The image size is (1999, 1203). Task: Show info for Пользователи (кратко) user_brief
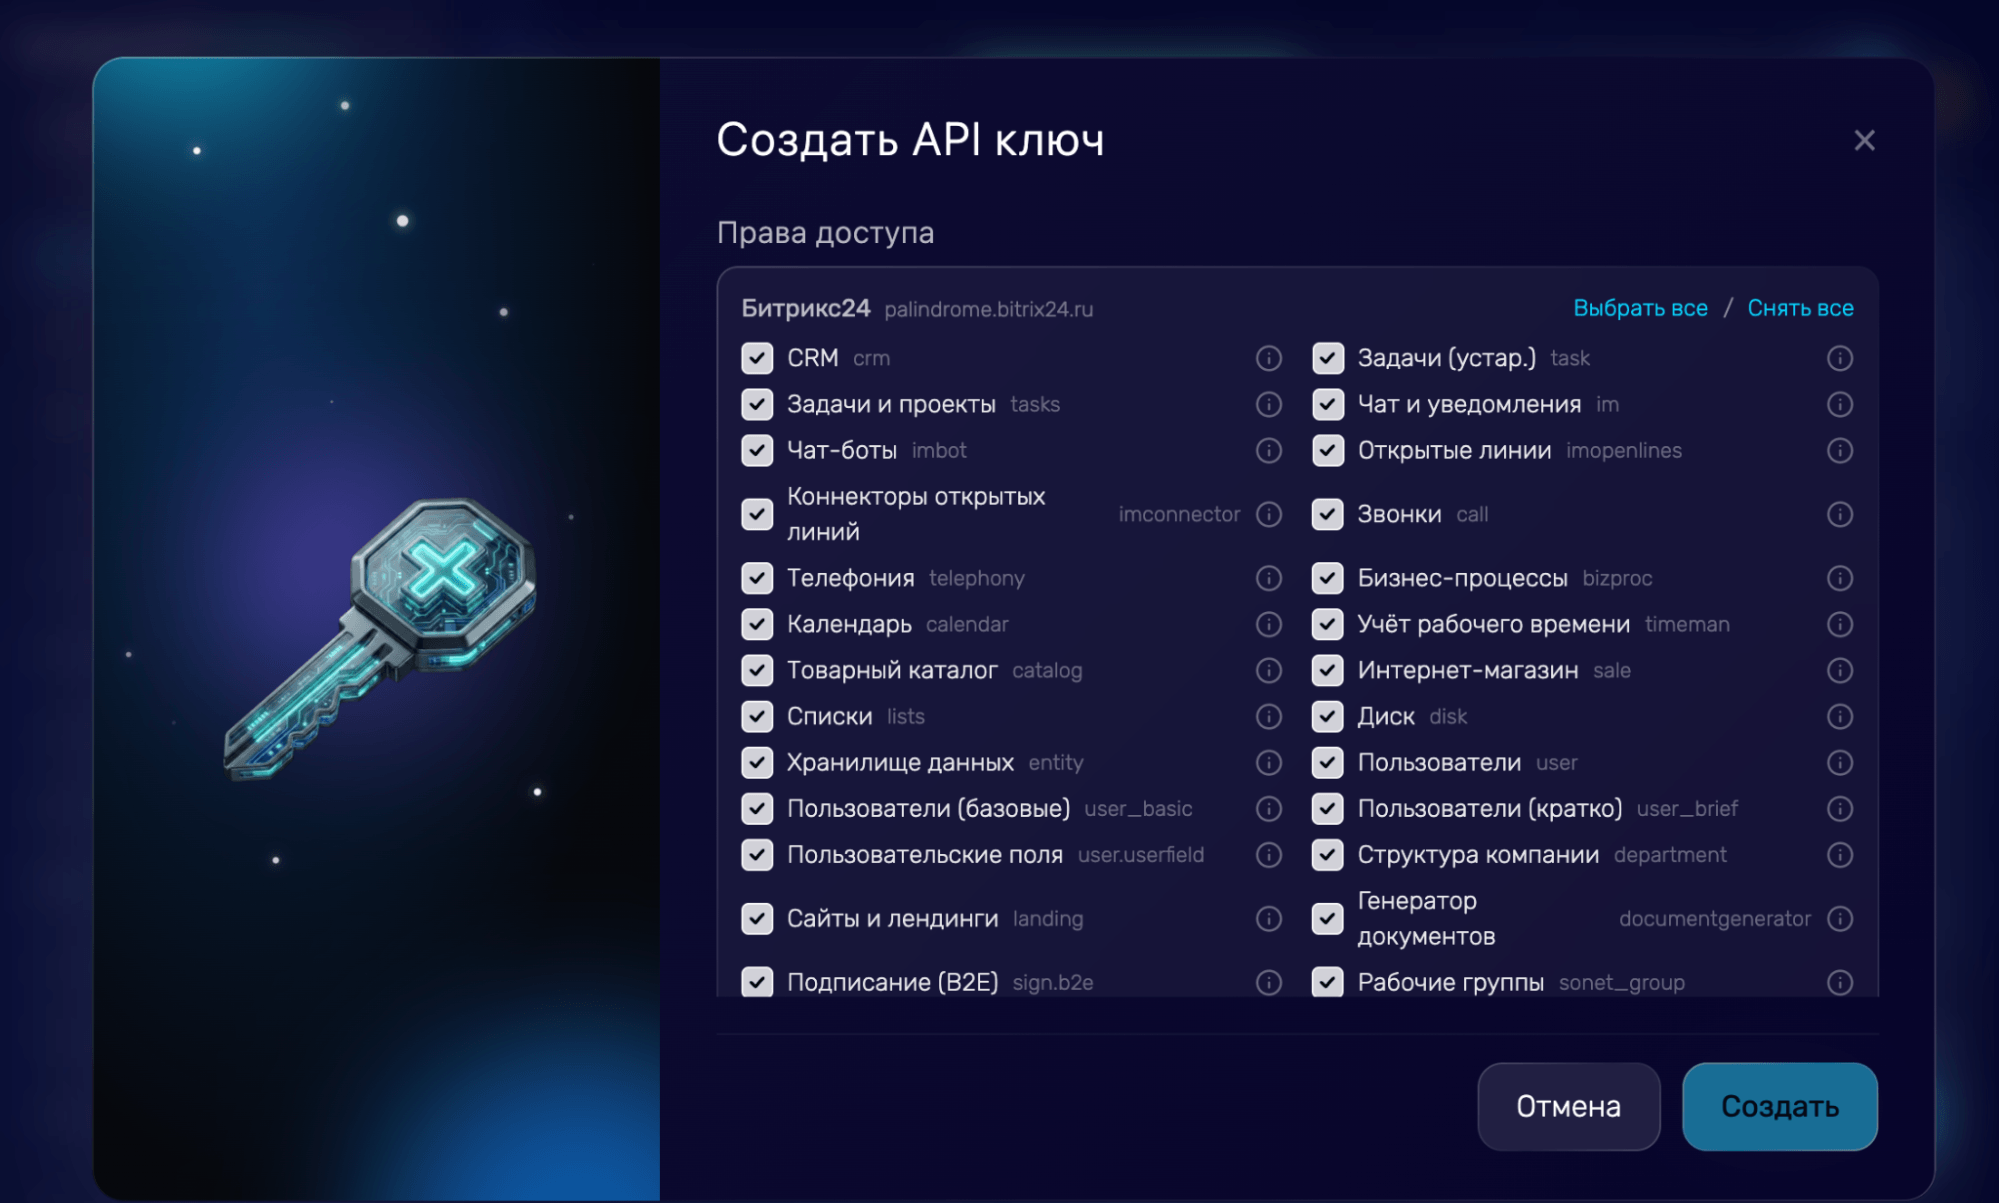click(x=1839, y=808)
